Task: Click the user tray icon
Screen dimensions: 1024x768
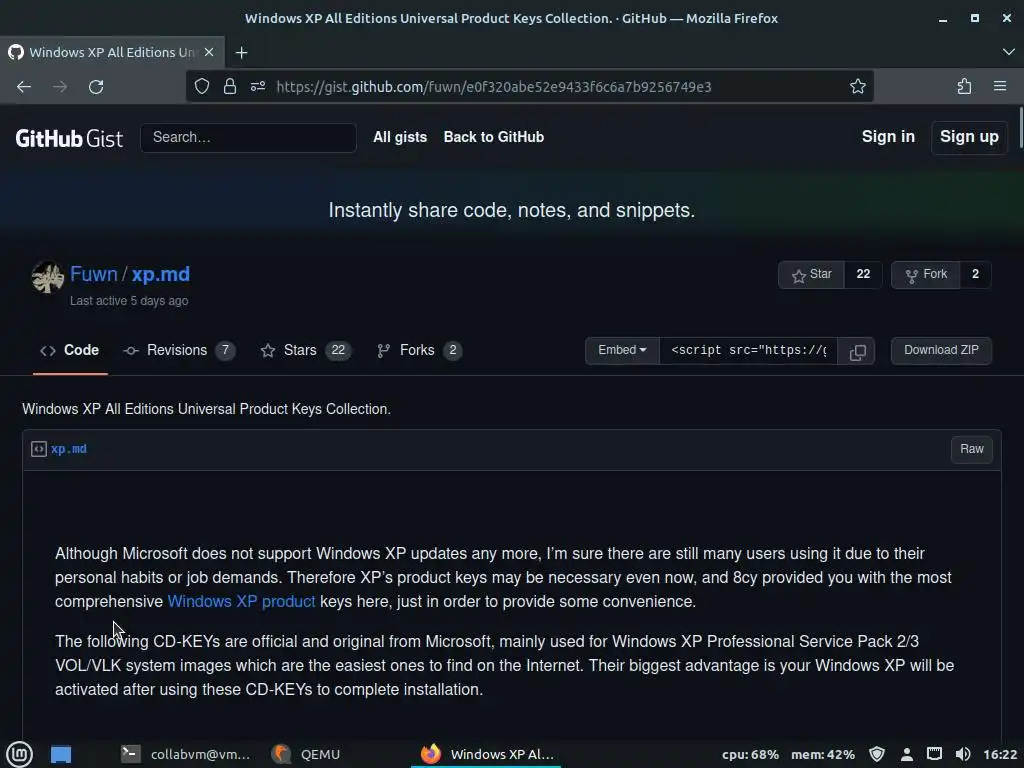Action: pos(906,754)
